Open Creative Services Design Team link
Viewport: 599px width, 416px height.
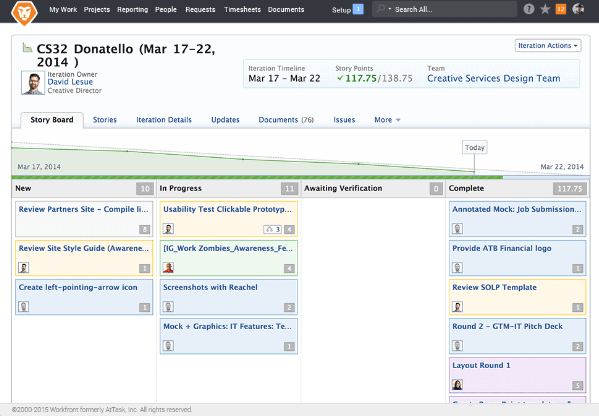pyautogui.click(x=494, y=78)
